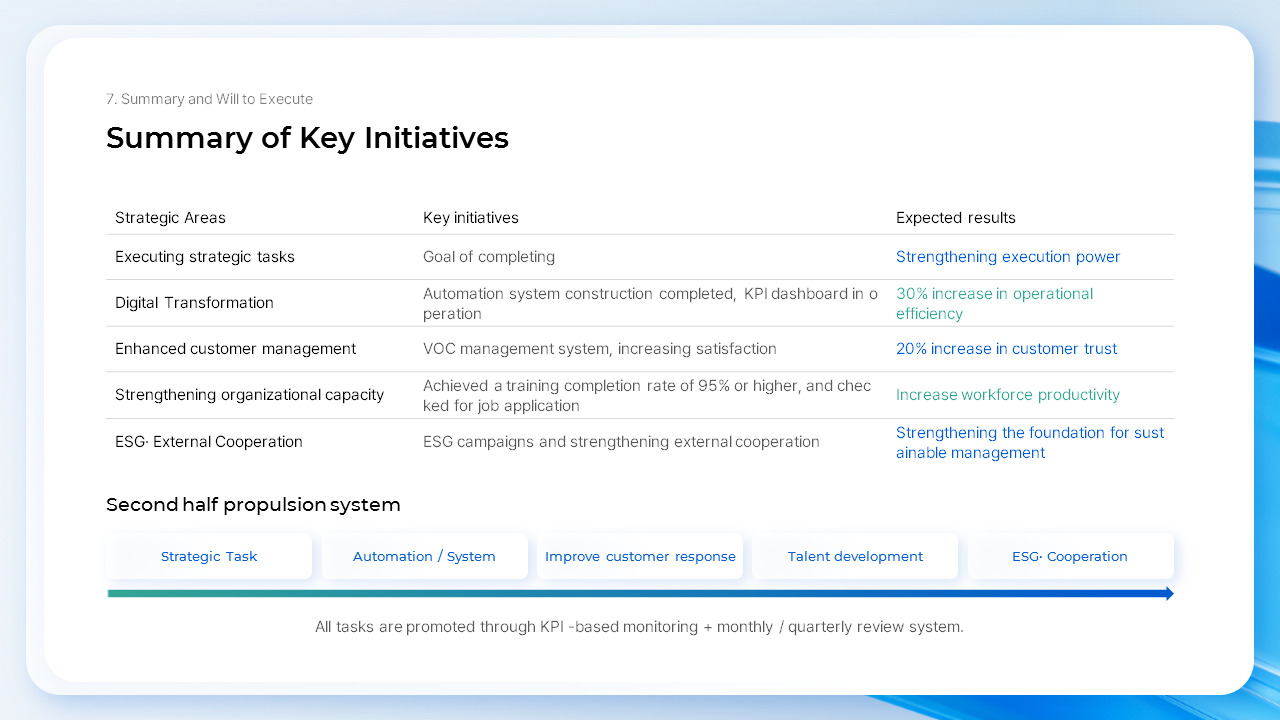This screenshot has height=720, width=1280.
Task: Select the Strategic Task button
Action: (x=209, y=556)
